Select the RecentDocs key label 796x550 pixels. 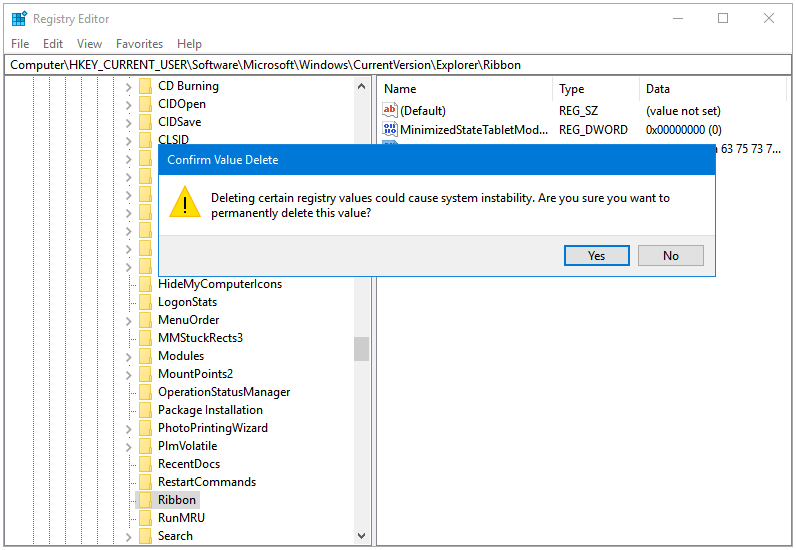tap(189, 464)
